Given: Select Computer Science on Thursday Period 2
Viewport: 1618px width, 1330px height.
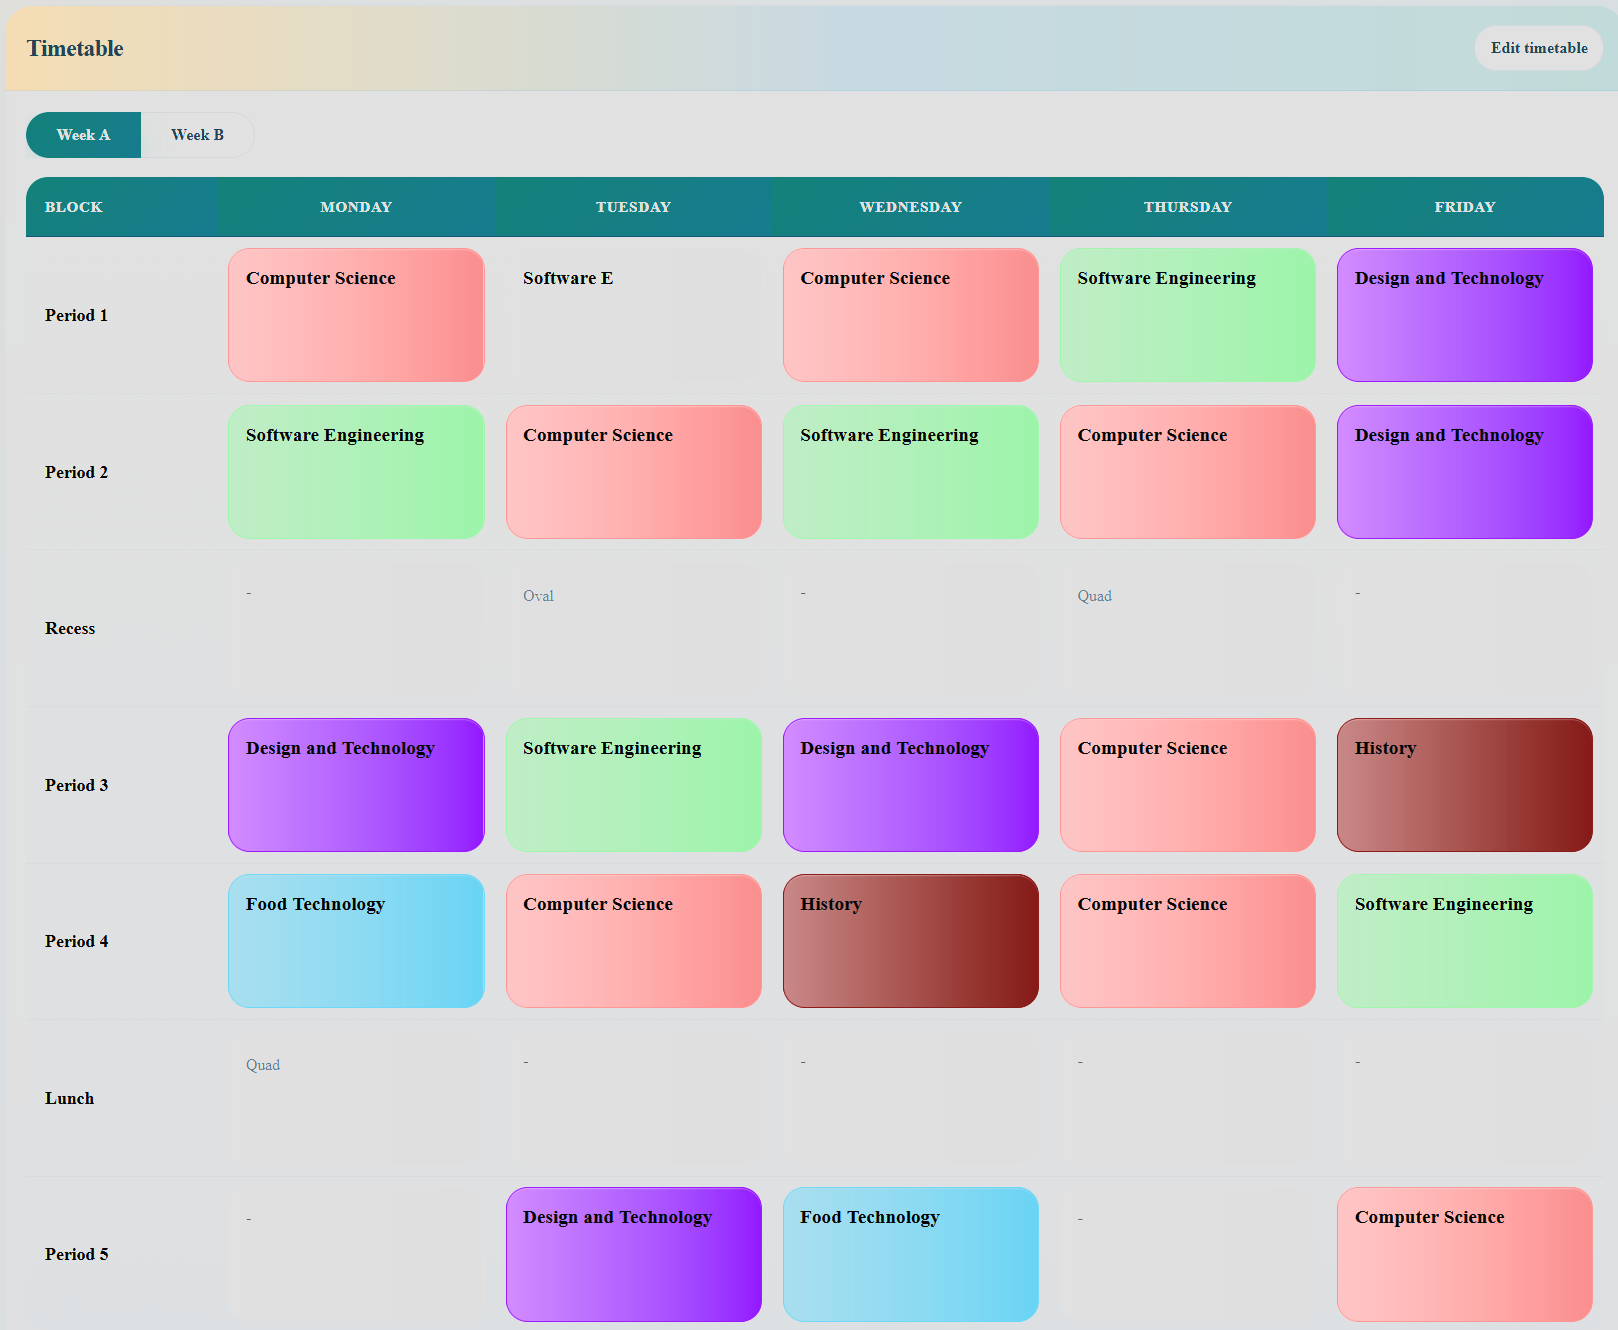Looking at the screenshot, I should [1187, 471].
